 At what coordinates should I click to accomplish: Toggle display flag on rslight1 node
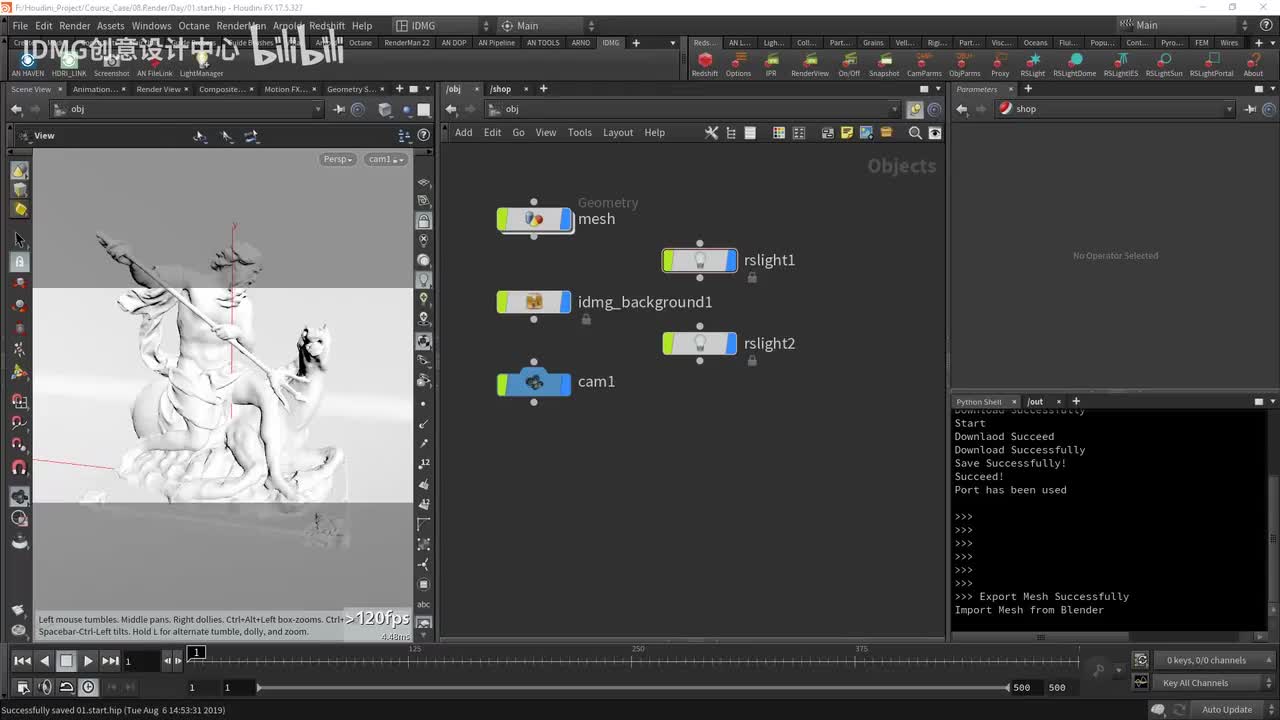tap(730, 261)
